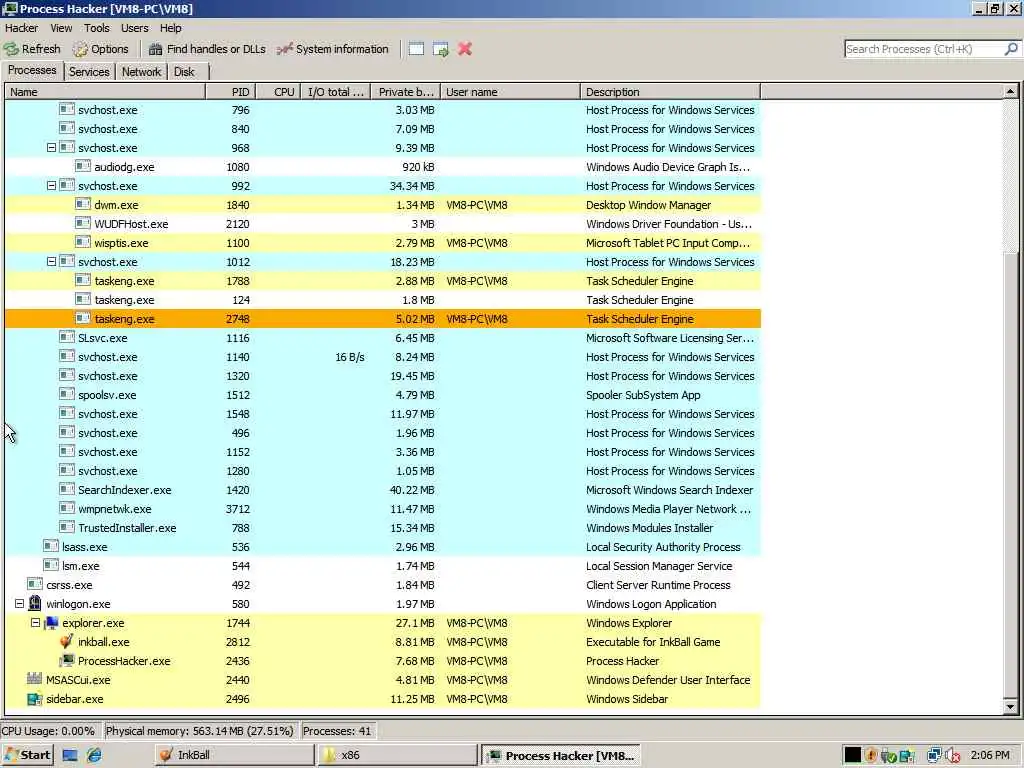
Task: Collapse the svchost.exe 992 tree node
Action: (x=51, y=185)
